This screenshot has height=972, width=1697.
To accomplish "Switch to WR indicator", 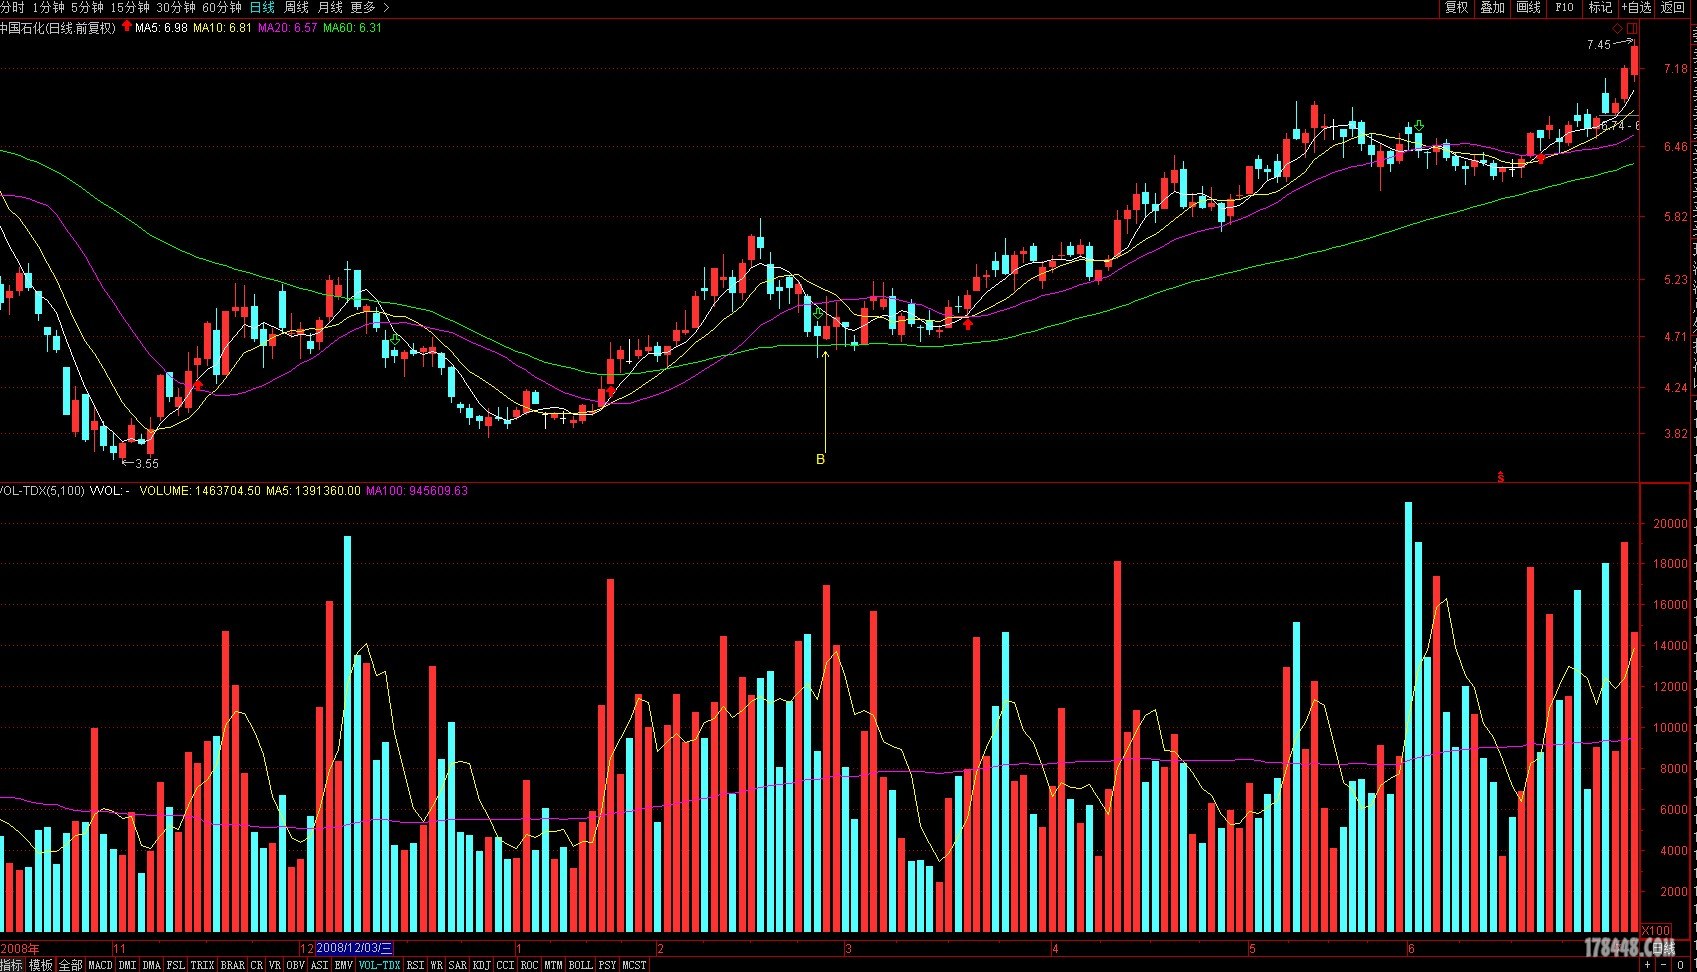I will [436, 965].
